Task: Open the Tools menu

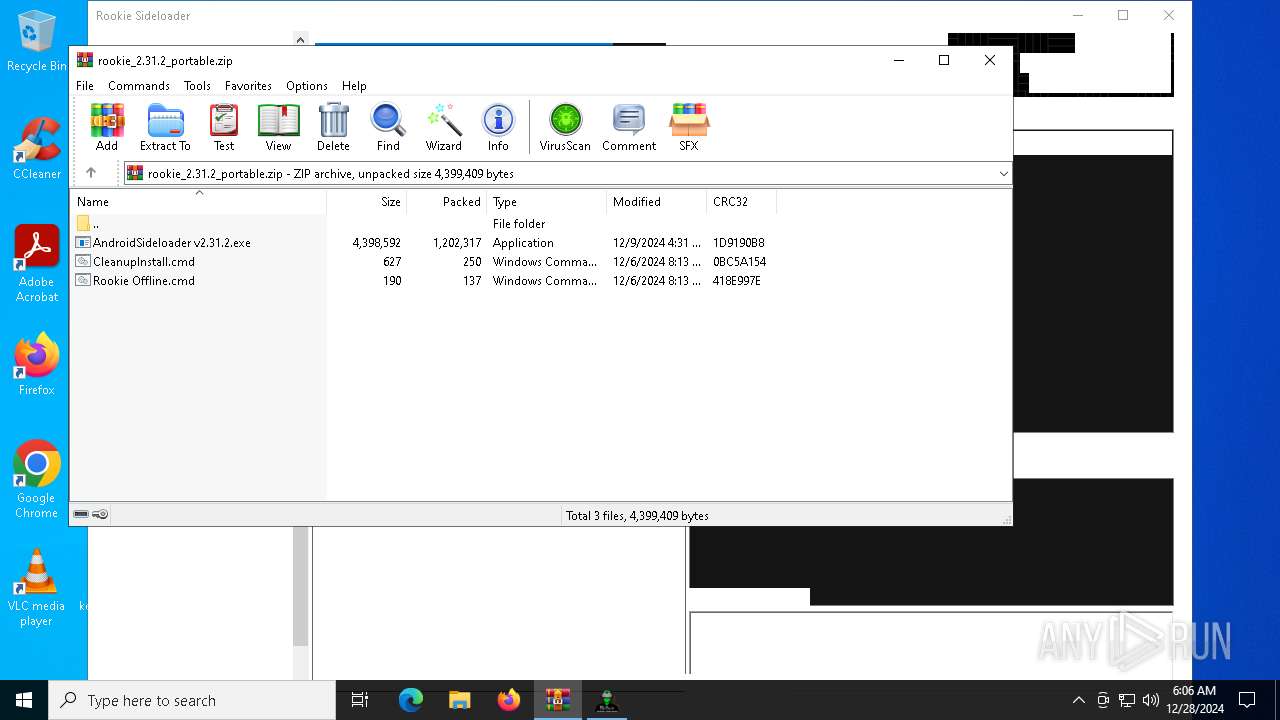Action: (197, 86)
